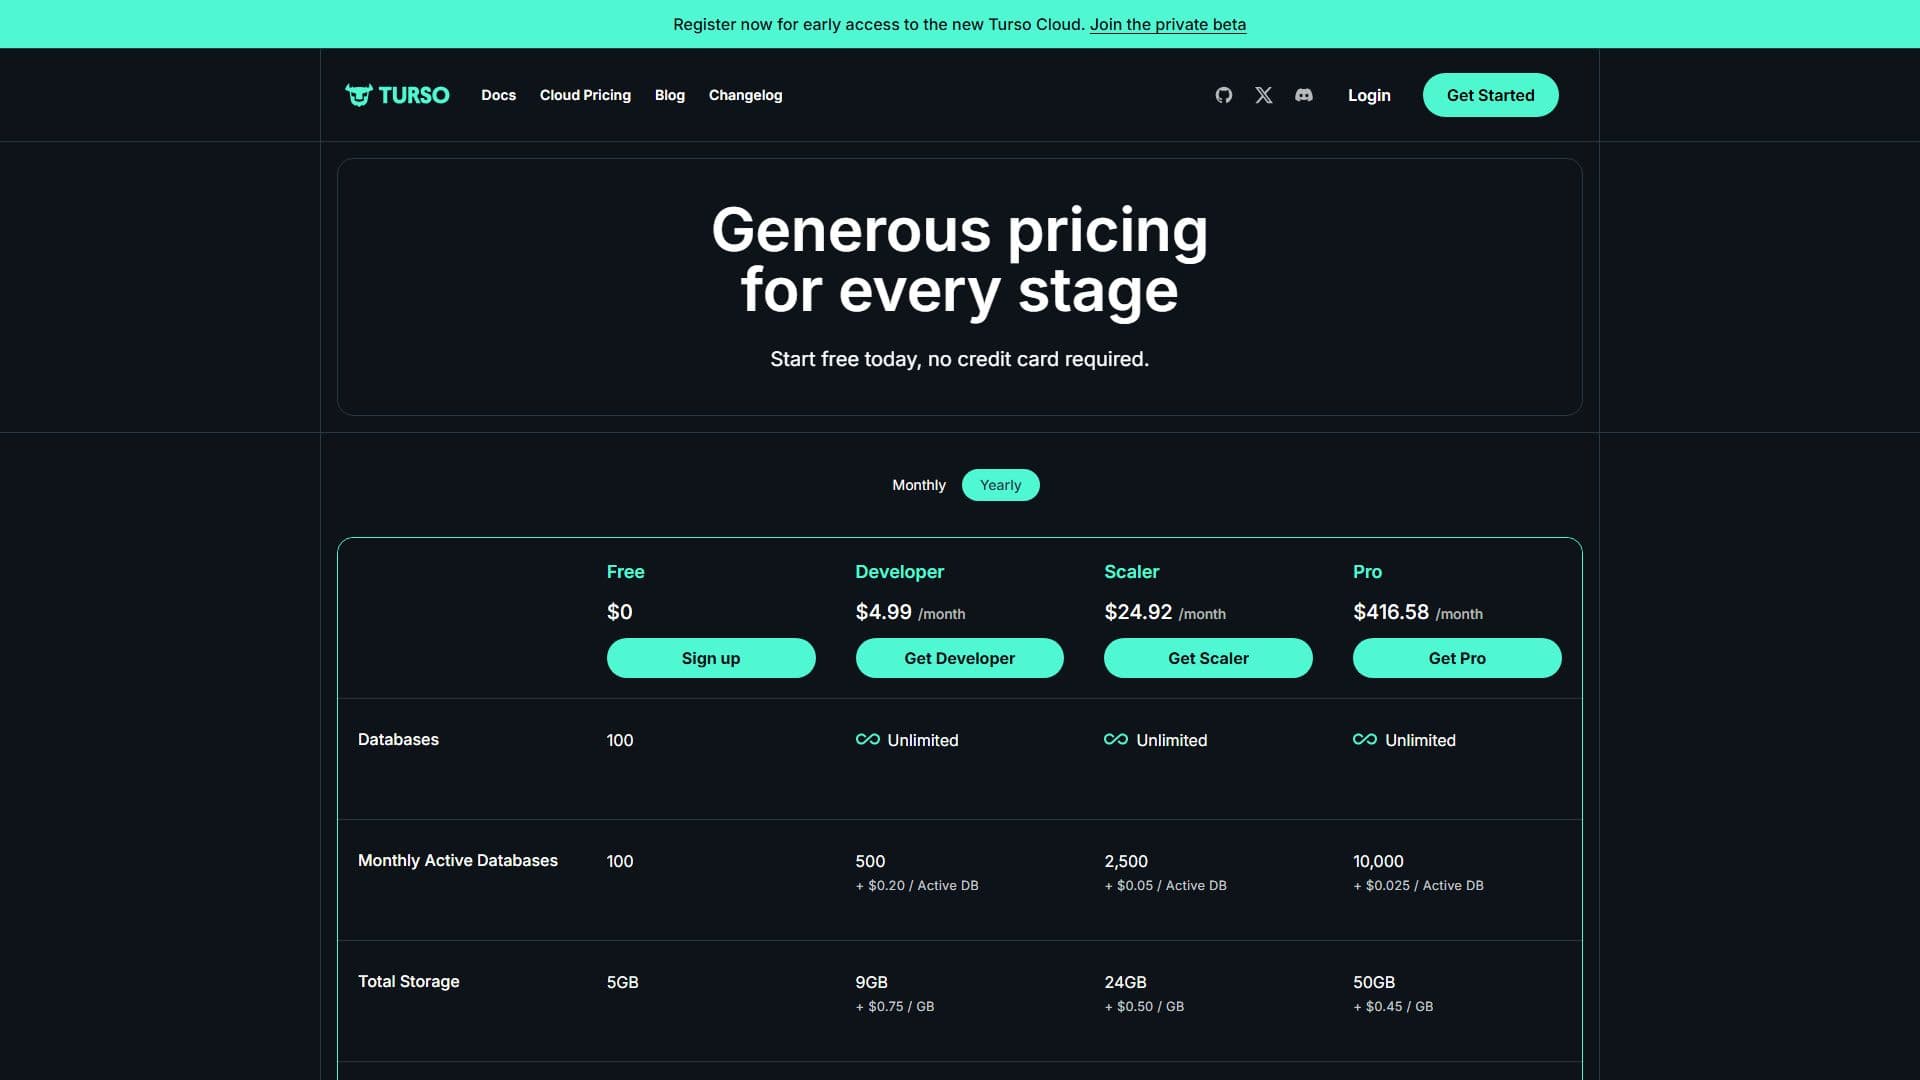Screen dimensions: 1920x1080
Task: Click the 24GB storage value
Action: pyautogui.click(x=1125, y=982)
